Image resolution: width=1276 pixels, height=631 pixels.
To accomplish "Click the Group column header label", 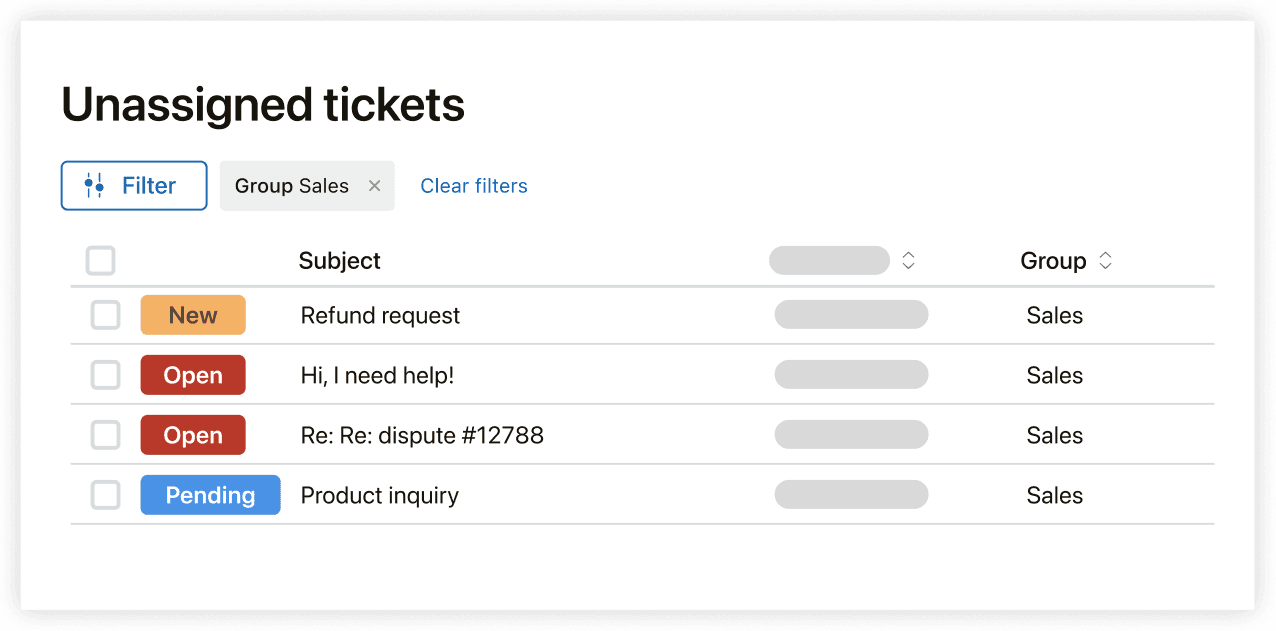I will coord(1054,260).
